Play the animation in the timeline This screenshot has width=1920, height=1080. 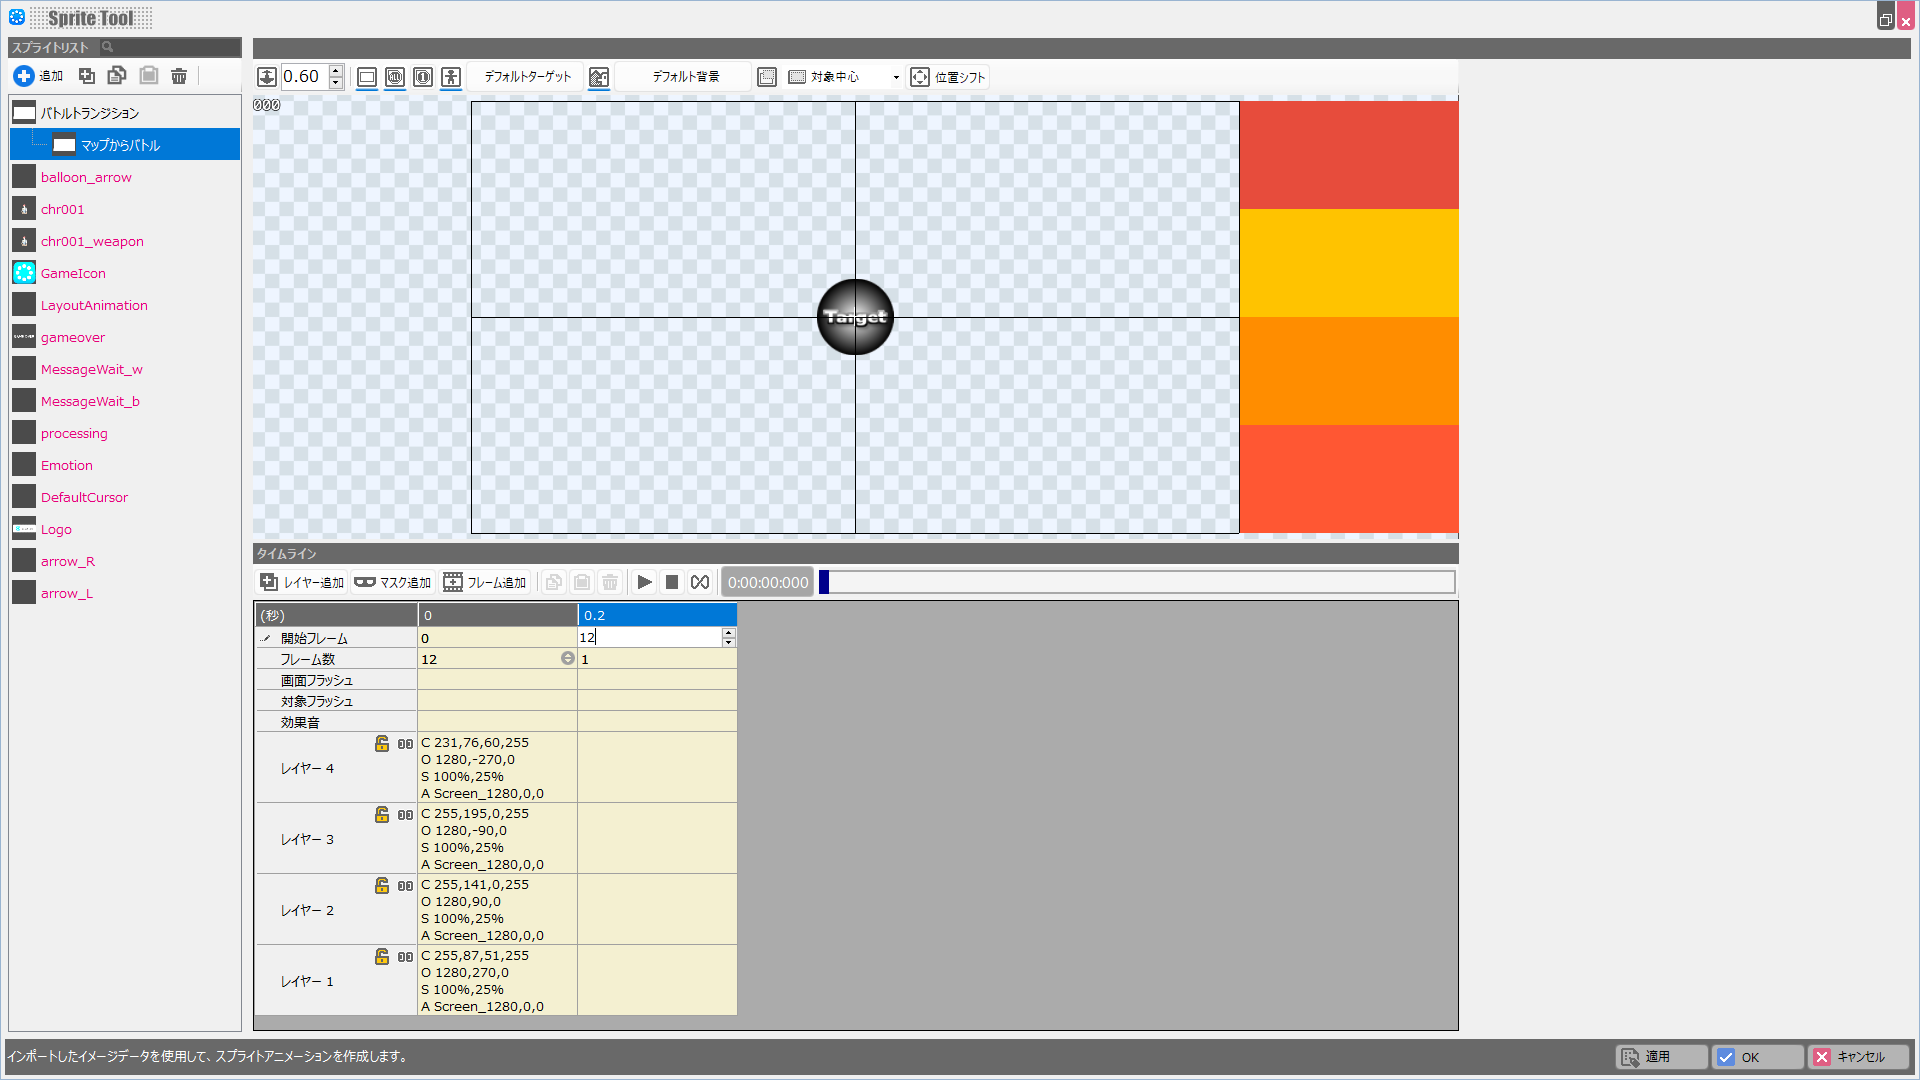pos(645,582)
